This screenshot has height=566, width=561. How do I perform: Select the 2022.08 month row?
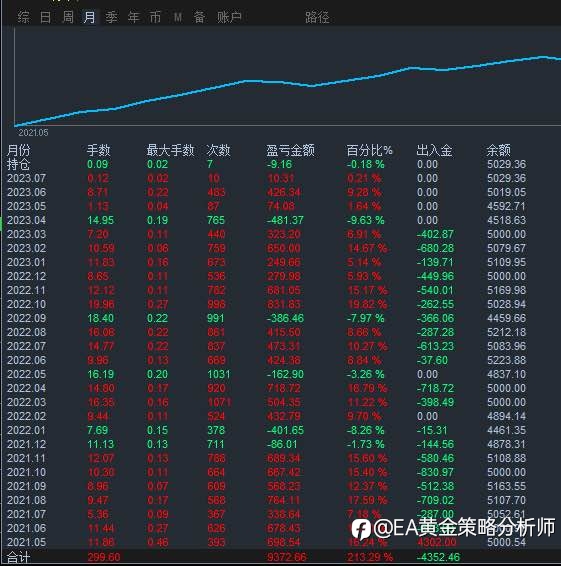[x=266, y=332]
